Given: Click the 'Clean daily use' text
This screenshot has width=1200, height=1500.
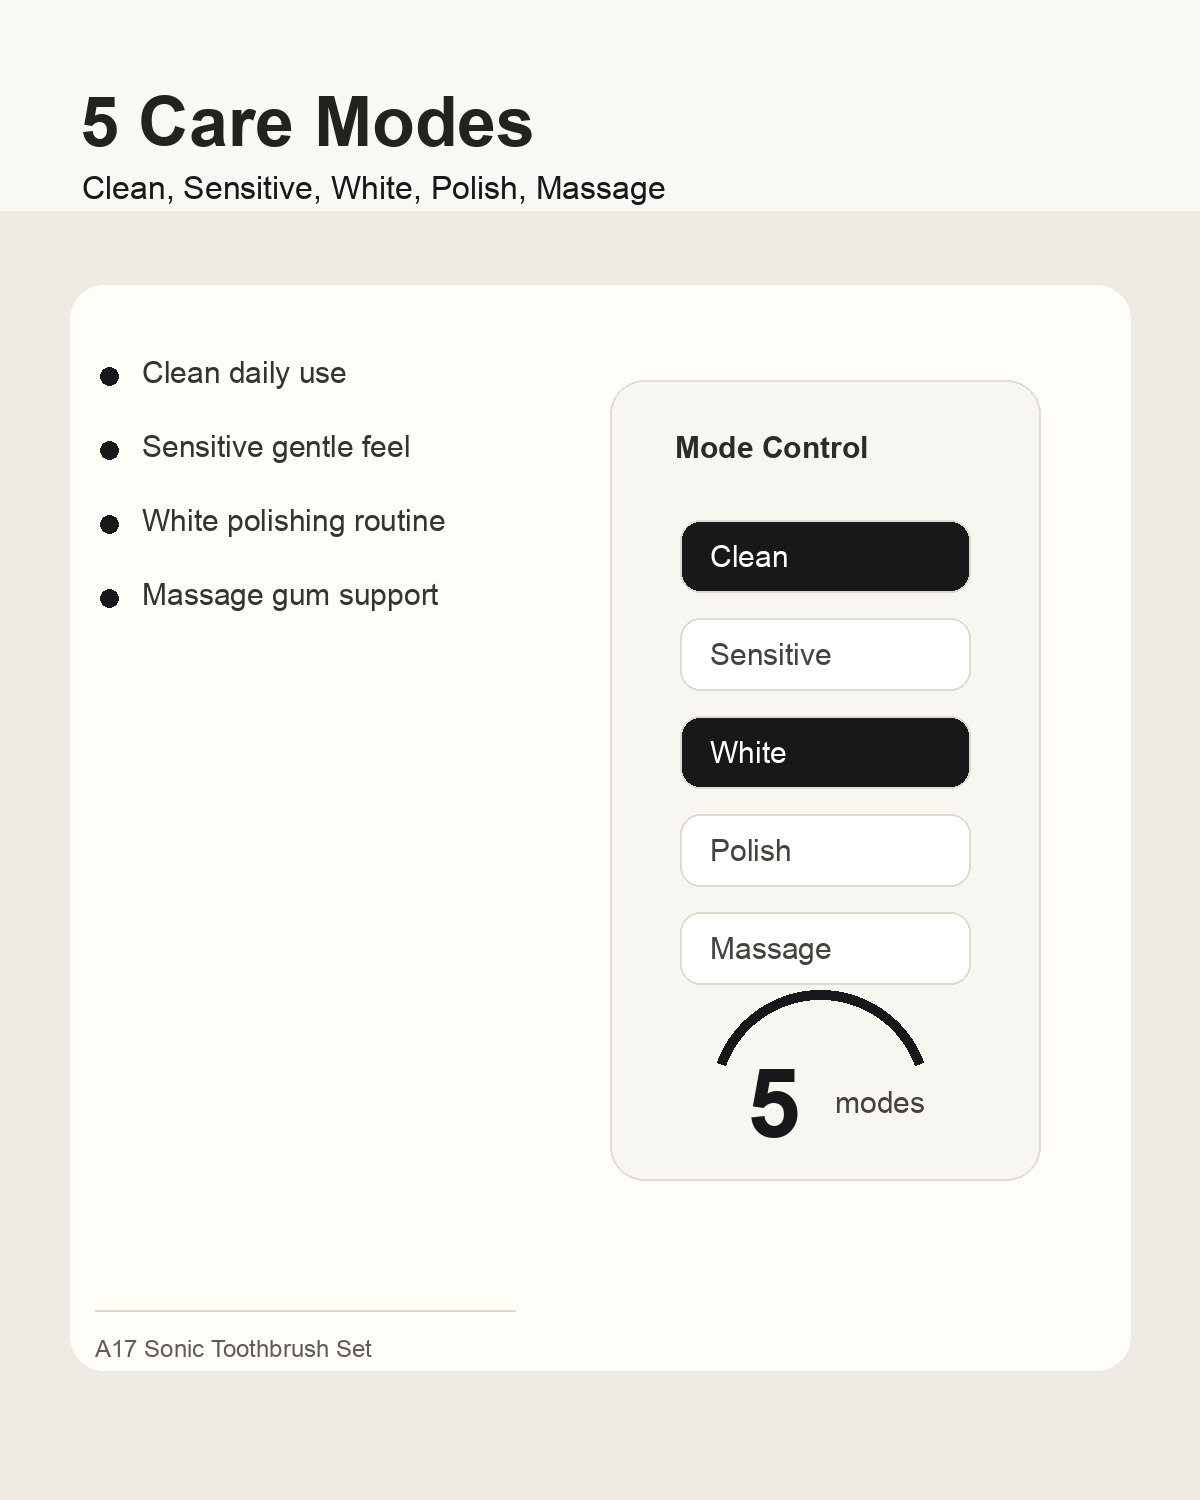Looking at the screenshot, I should click(x=244, y=373).
